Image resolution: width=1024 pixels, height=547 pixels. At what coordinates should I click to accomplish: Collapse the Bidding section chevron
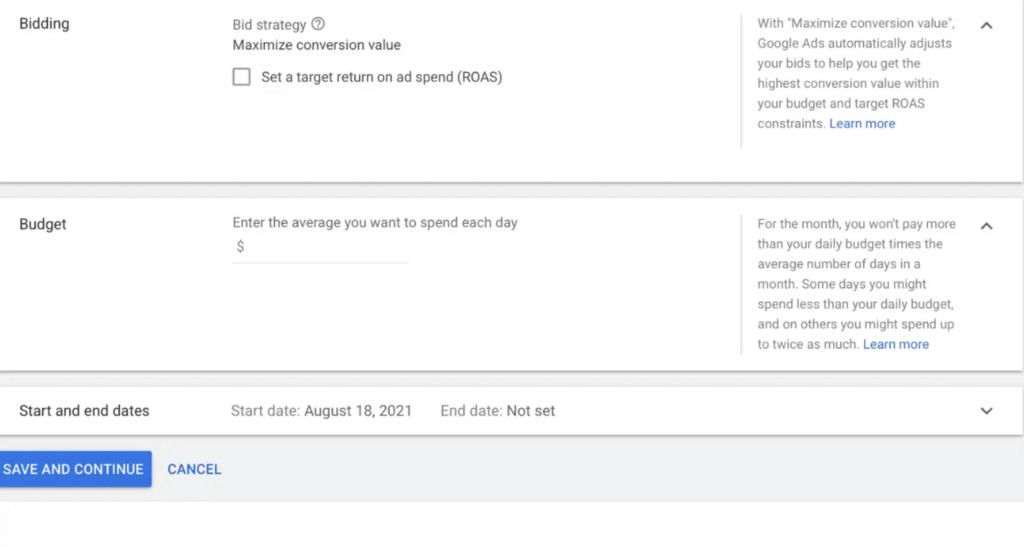point(986,25)
